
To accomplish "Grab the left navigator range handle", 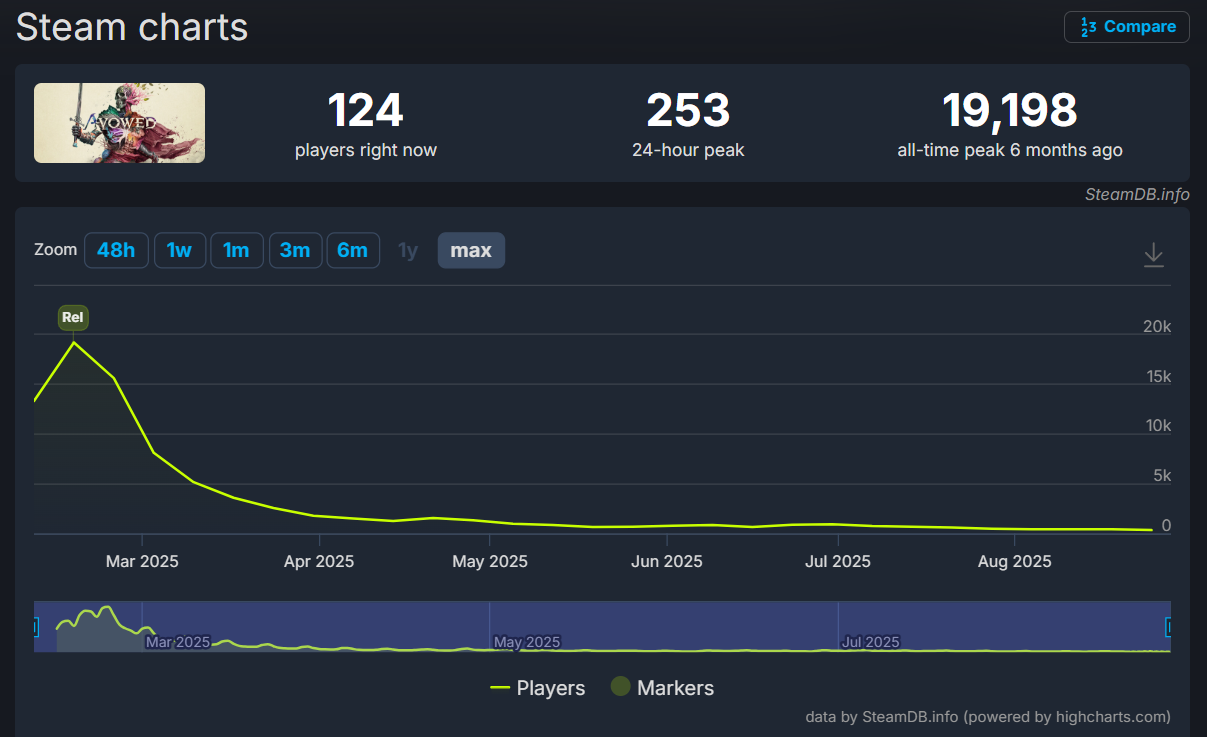I will click(x=35, y=627).
